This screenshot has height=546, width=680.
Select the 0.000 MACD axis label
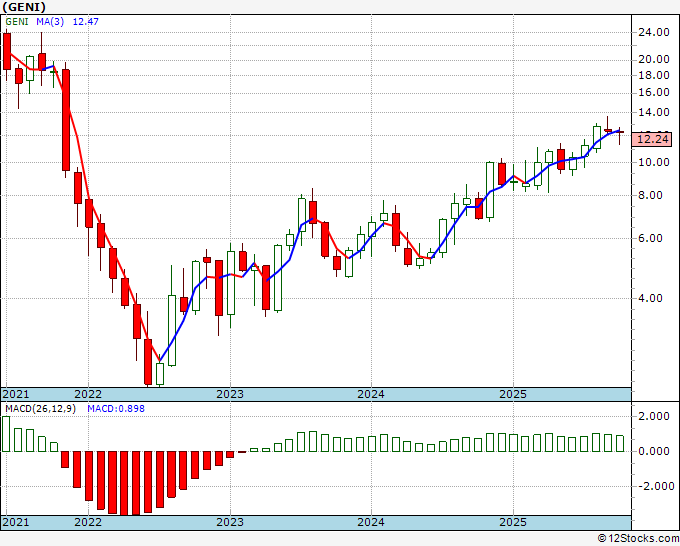click(x=654, y=451)
